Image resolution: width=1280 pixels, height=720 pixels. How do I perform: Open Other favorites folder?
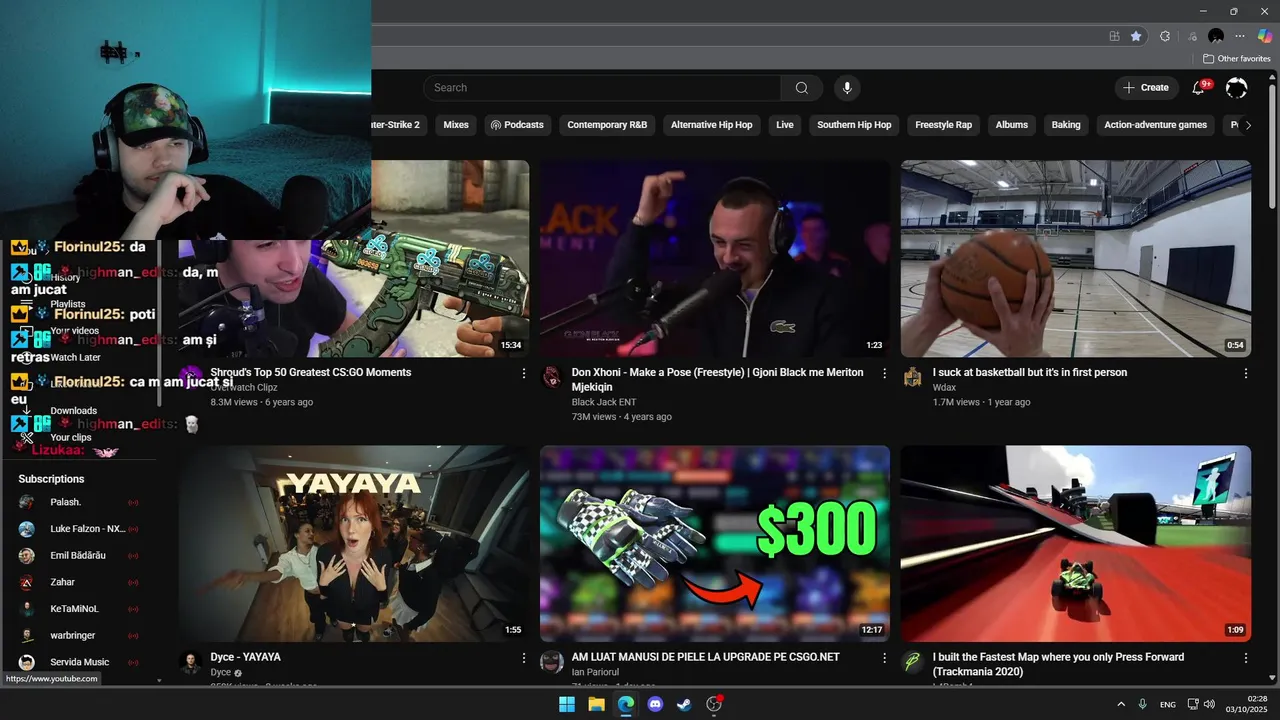pyautogui.click(x=1236, y=59)
